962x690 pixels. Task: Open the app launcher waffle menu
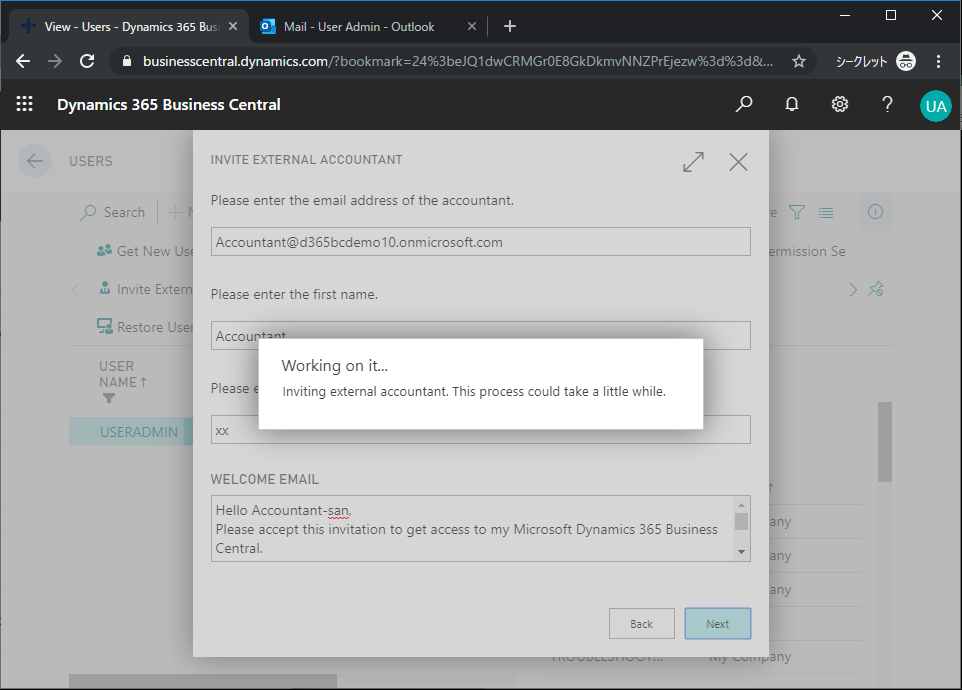(x=25, y=104)
